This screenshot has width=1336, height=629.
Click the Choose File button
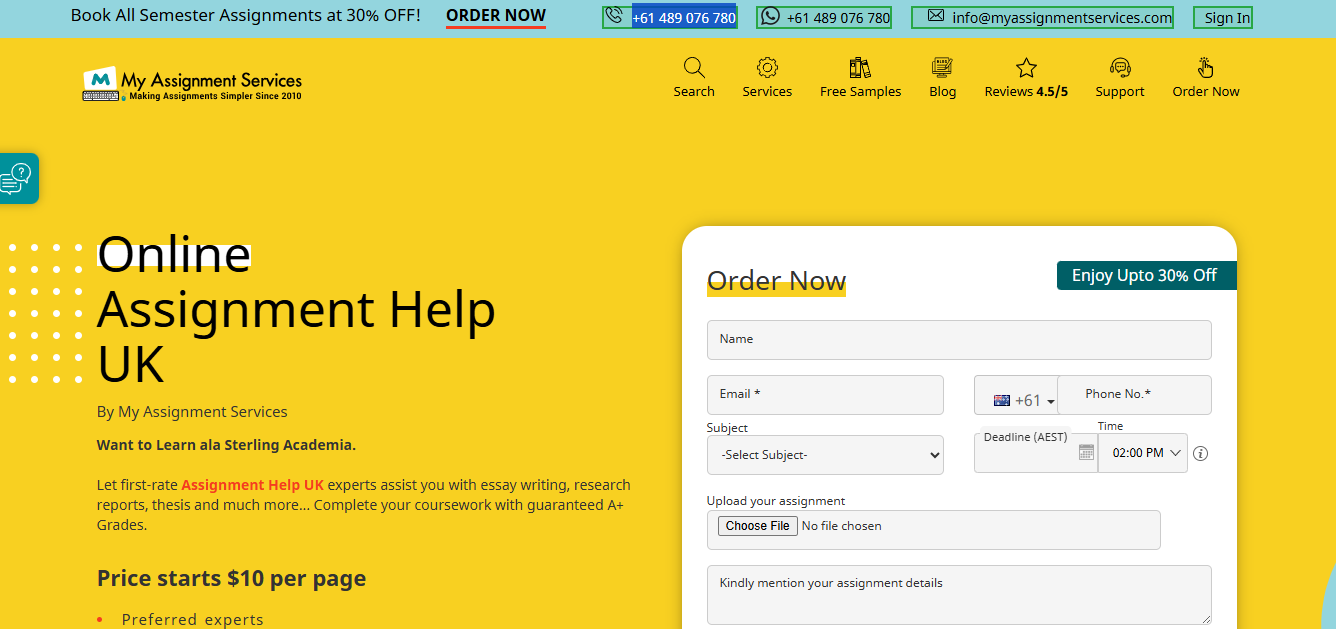757,526
